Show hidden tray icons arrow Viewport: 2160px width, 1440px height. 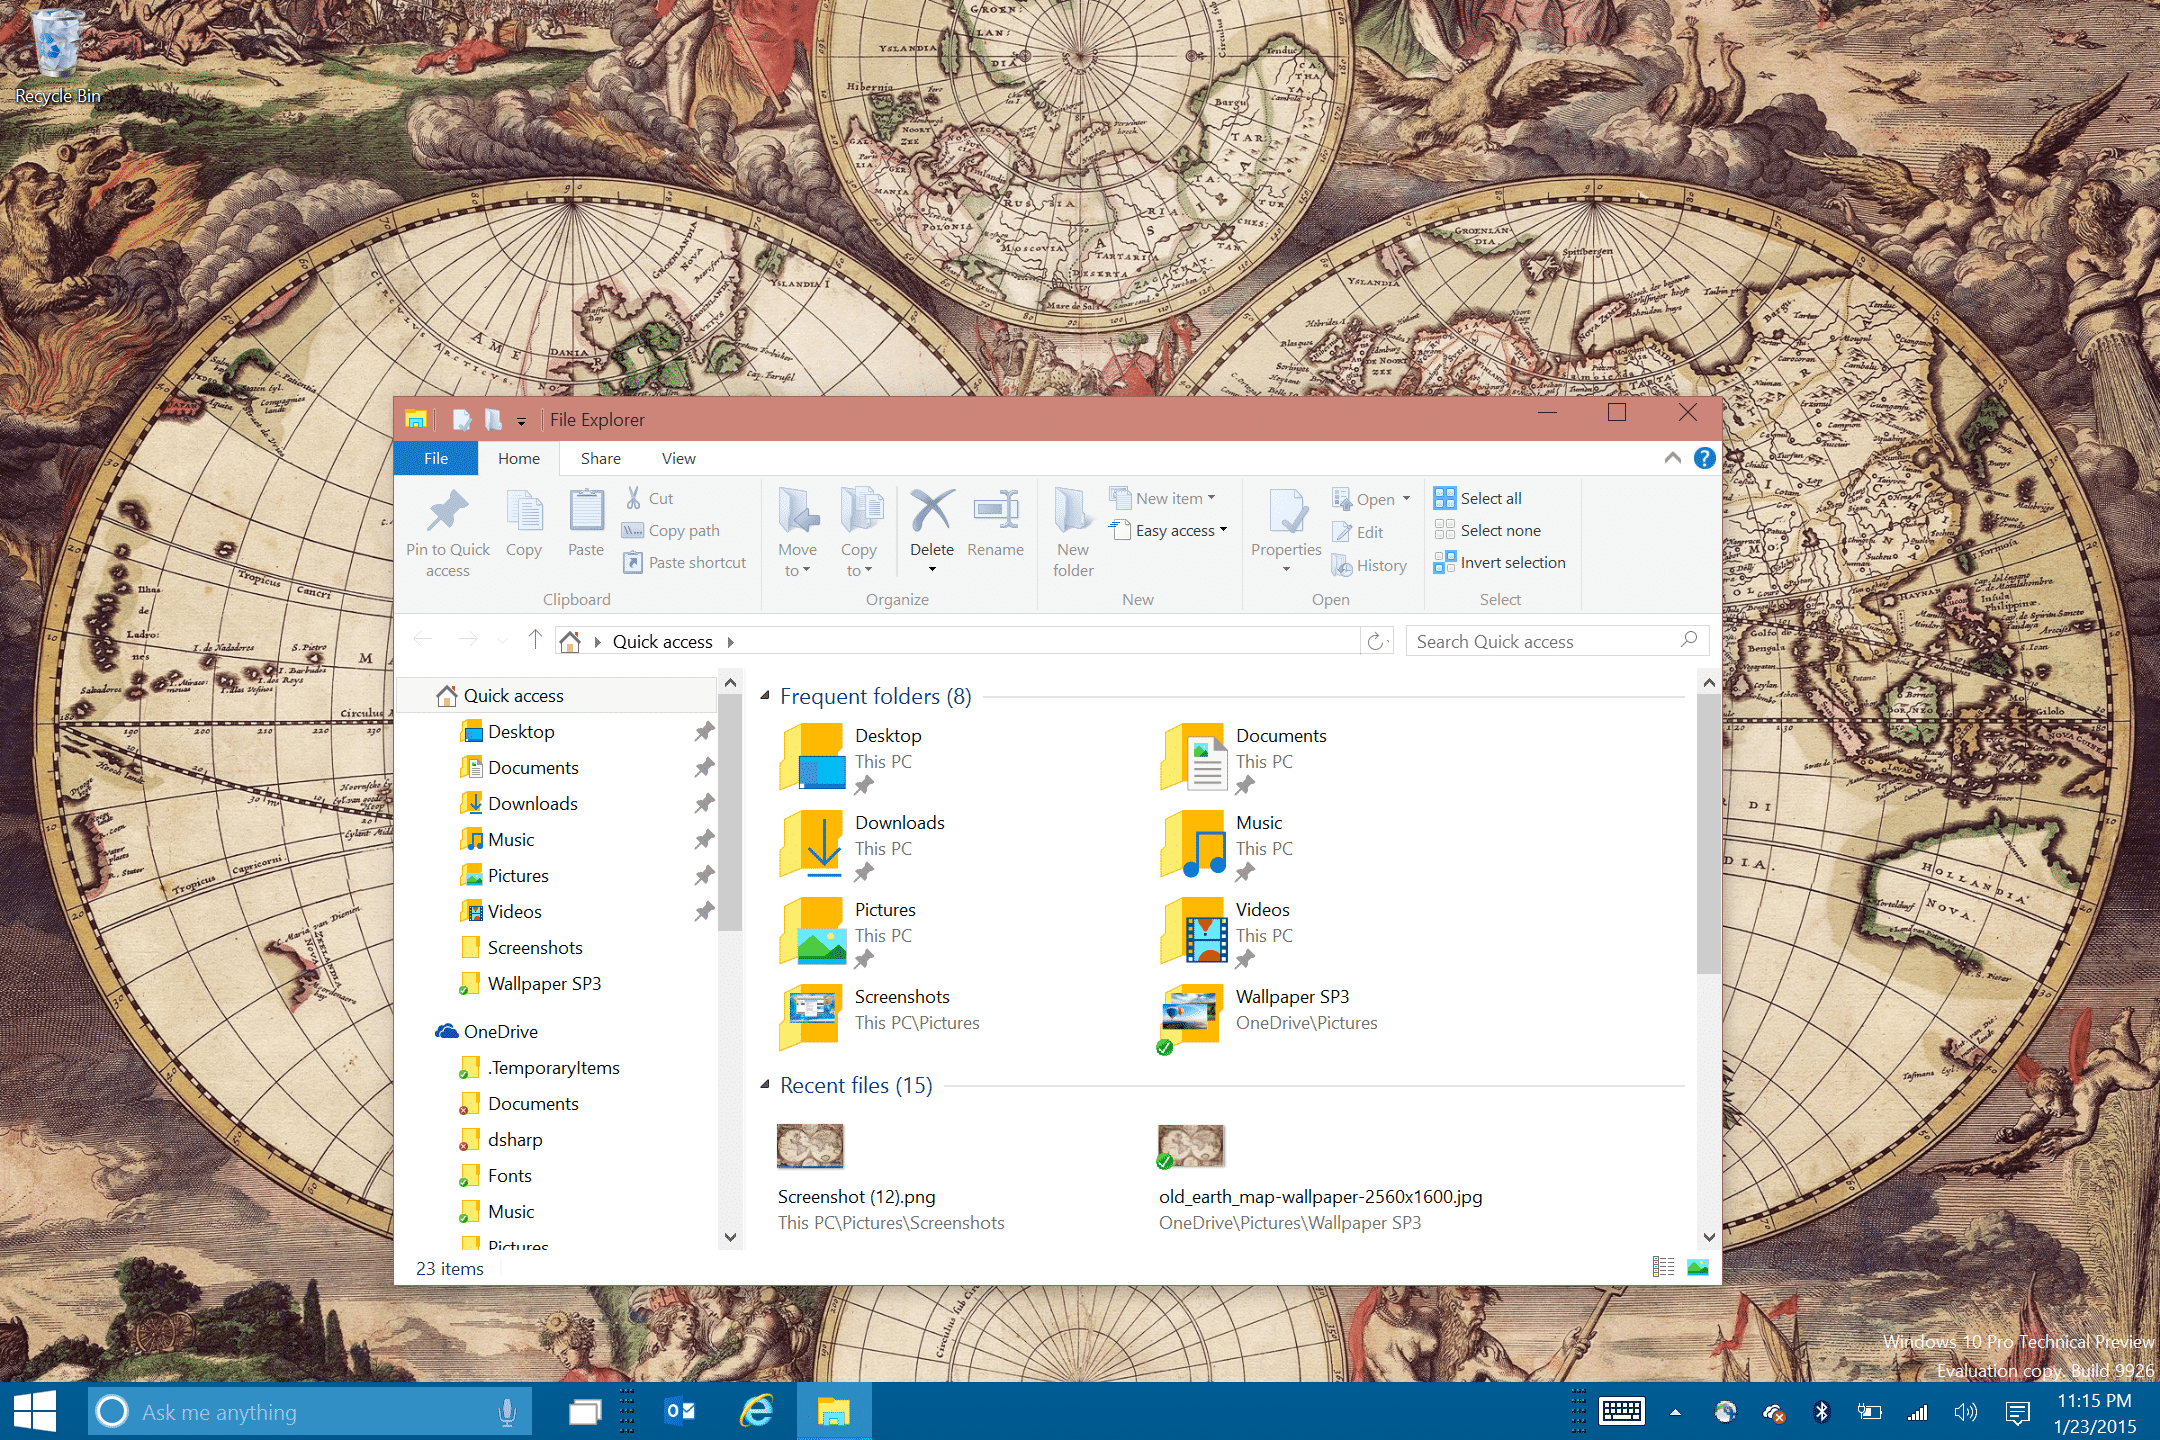(1675, 1413)
